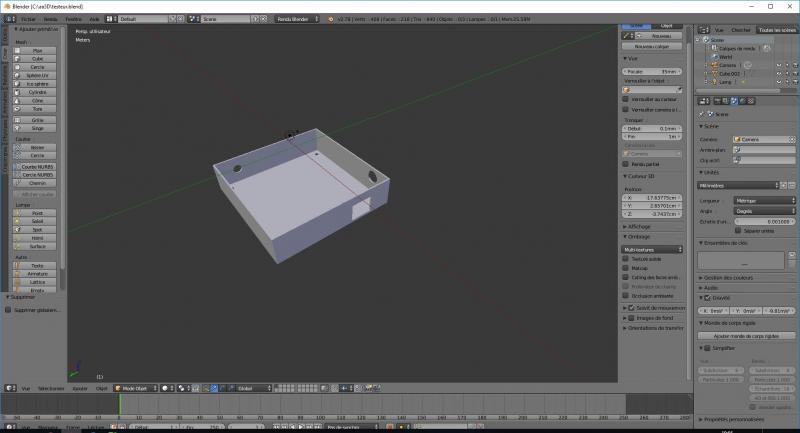Screen dimensions: 800x433
Task: Adjust the Focale 35mm lens field
Action: point(652,72)
